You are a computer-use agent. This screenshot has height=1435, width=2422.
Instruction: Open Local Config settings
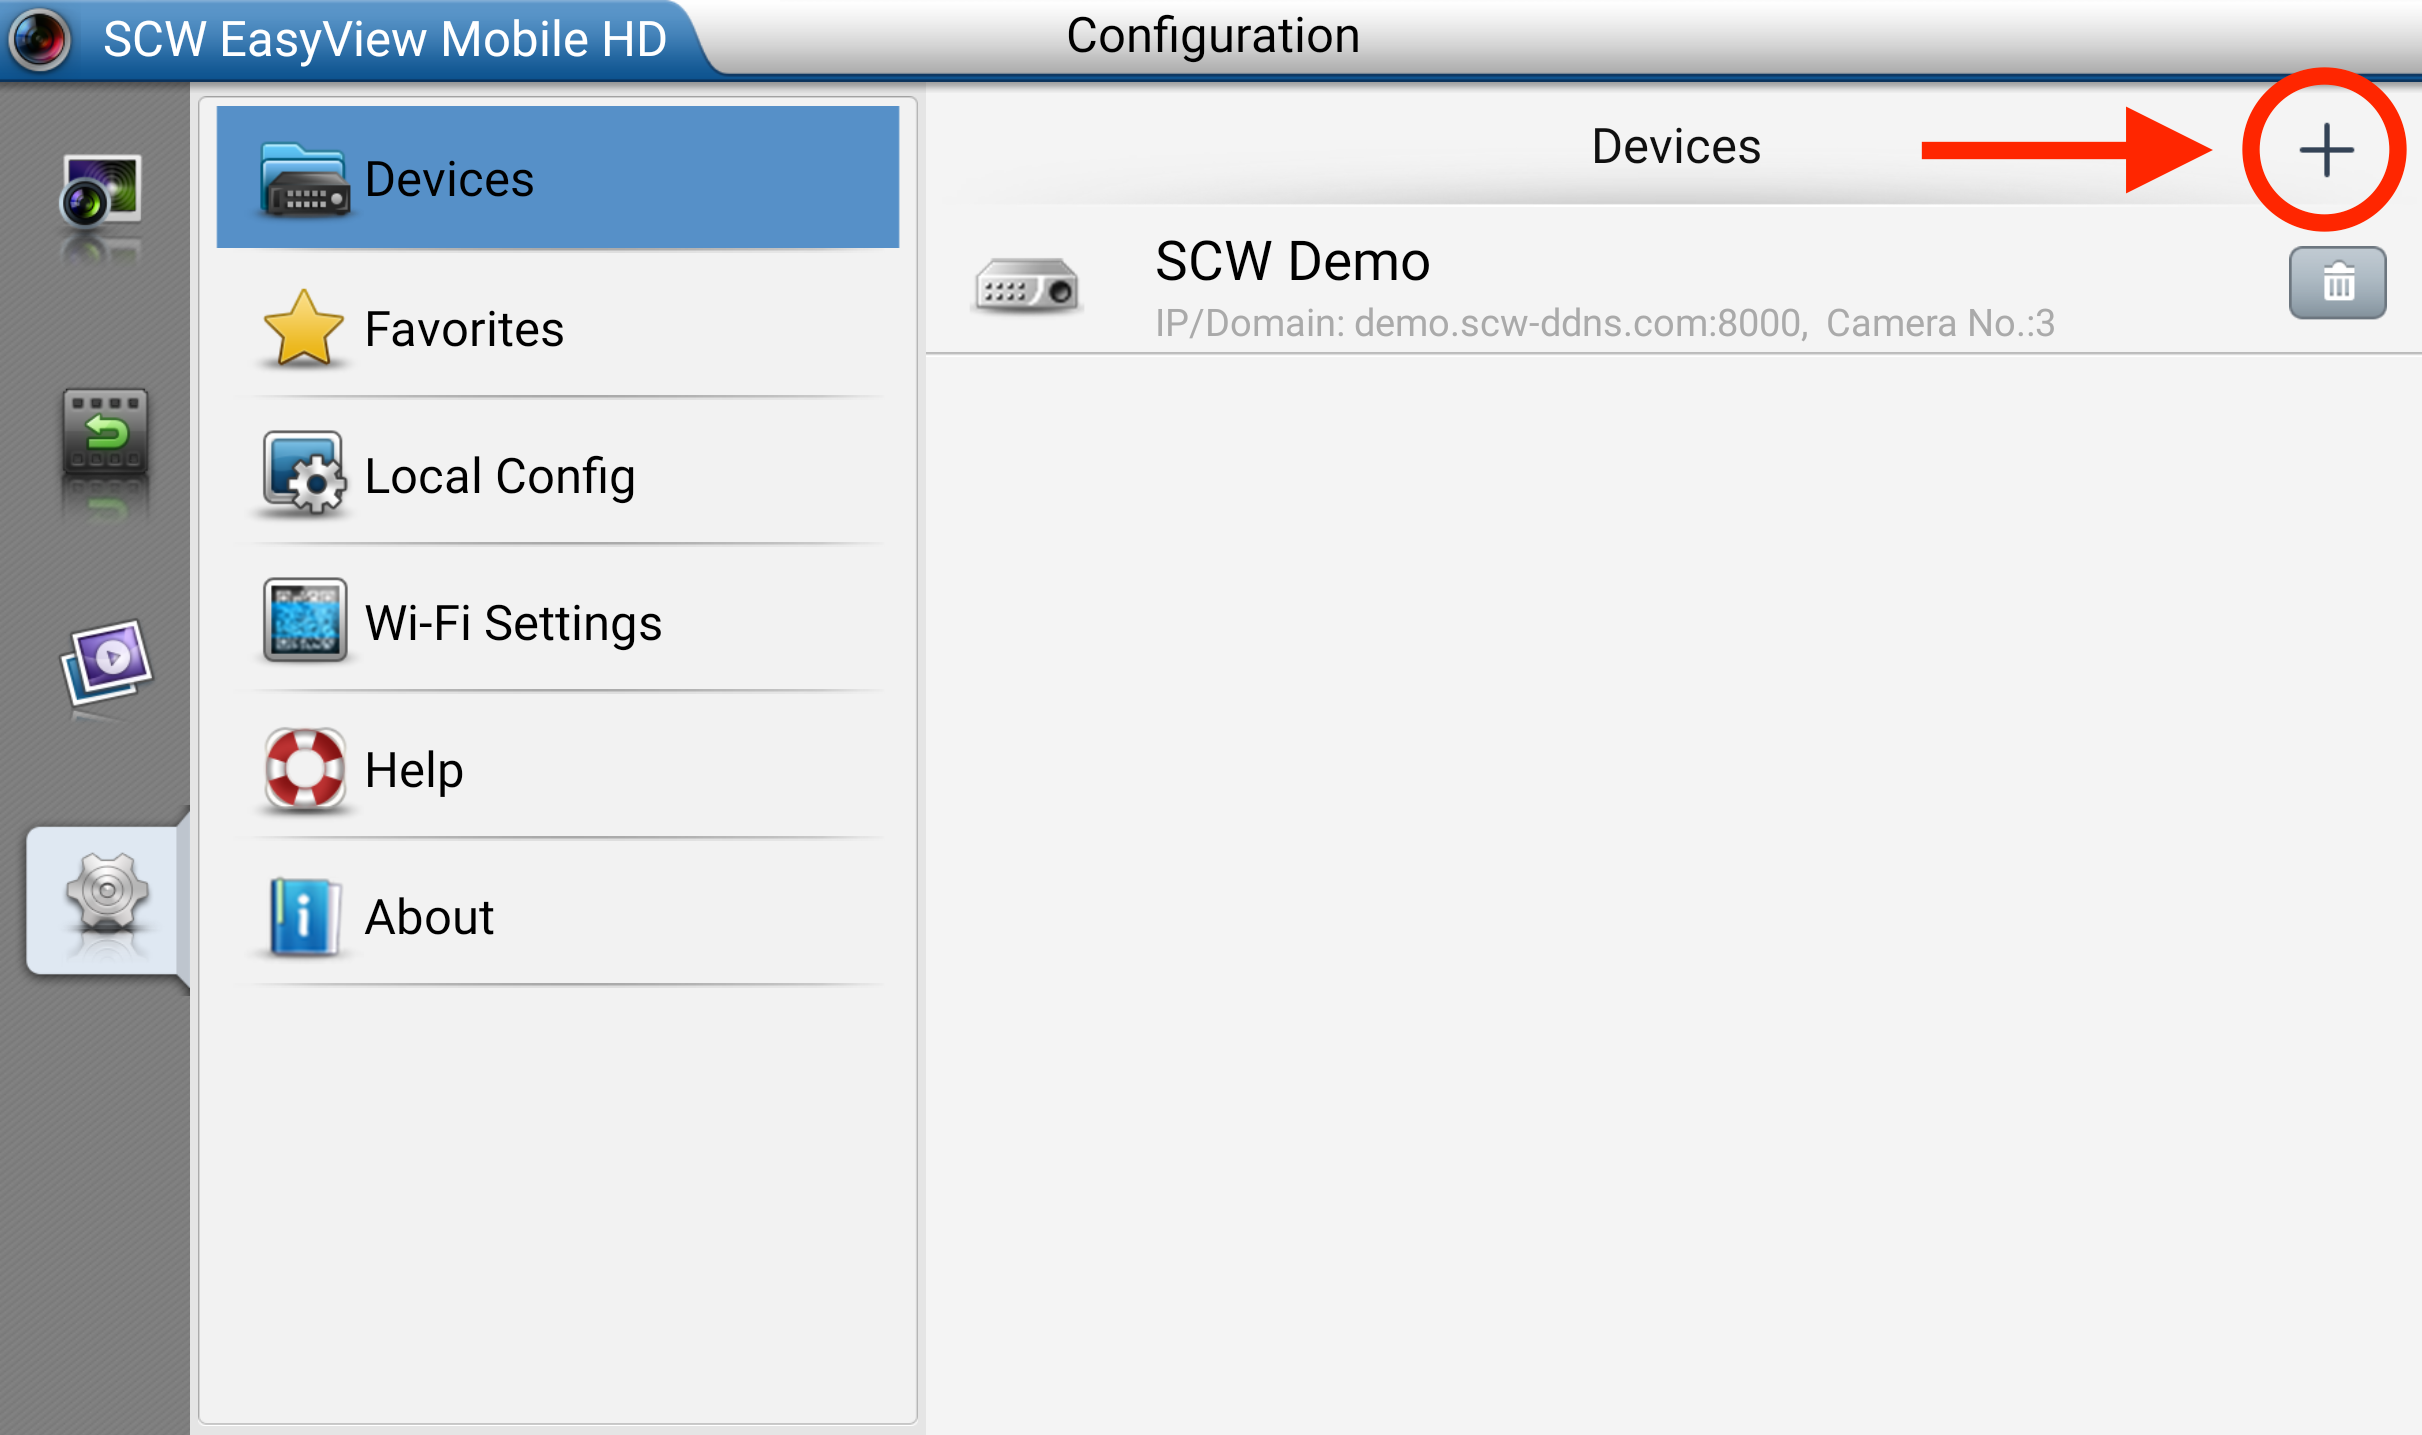coord(558,475)
